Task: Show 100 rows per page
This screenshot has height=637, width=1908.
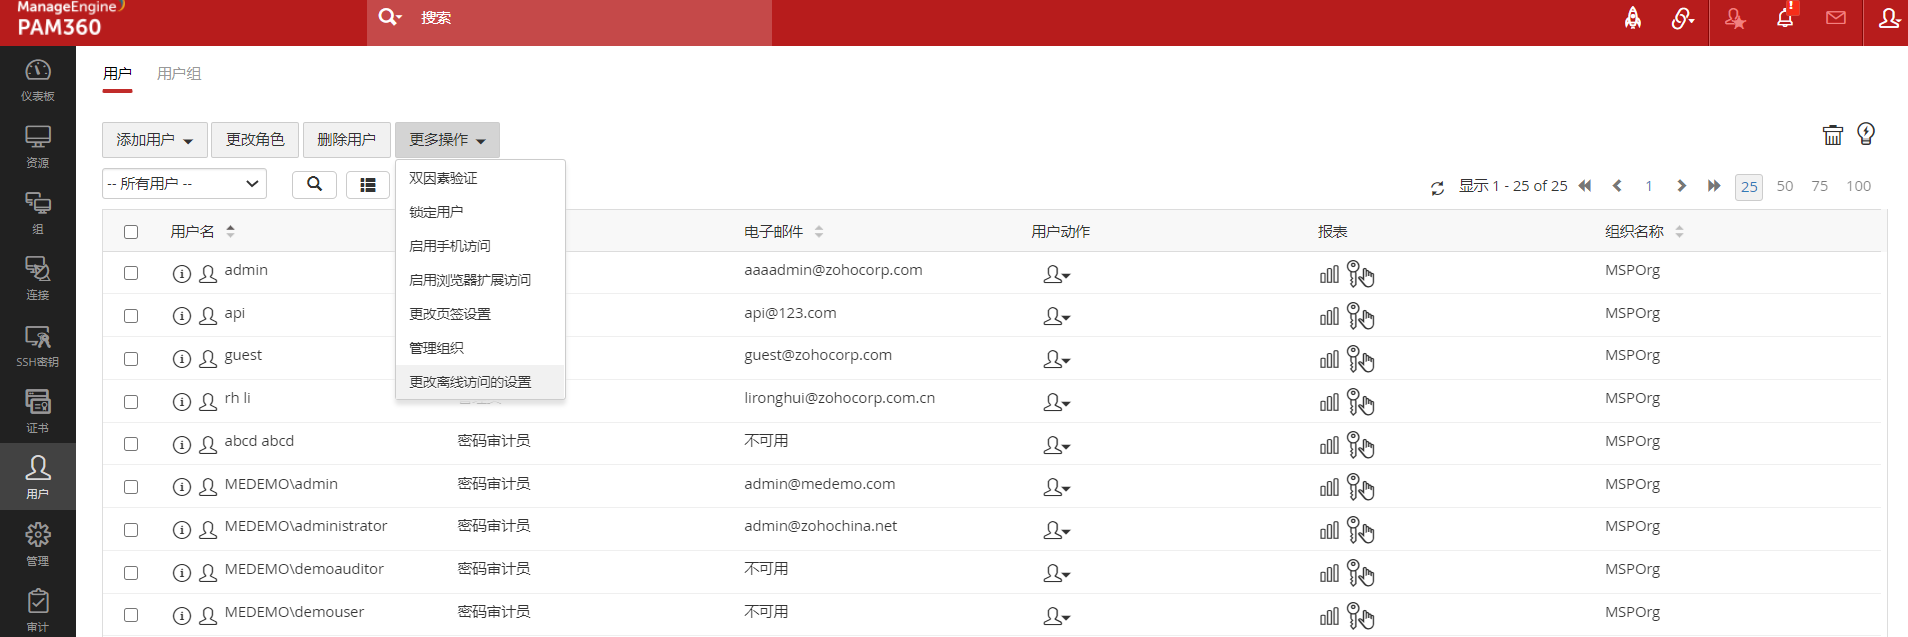Action: [1859, 186]
